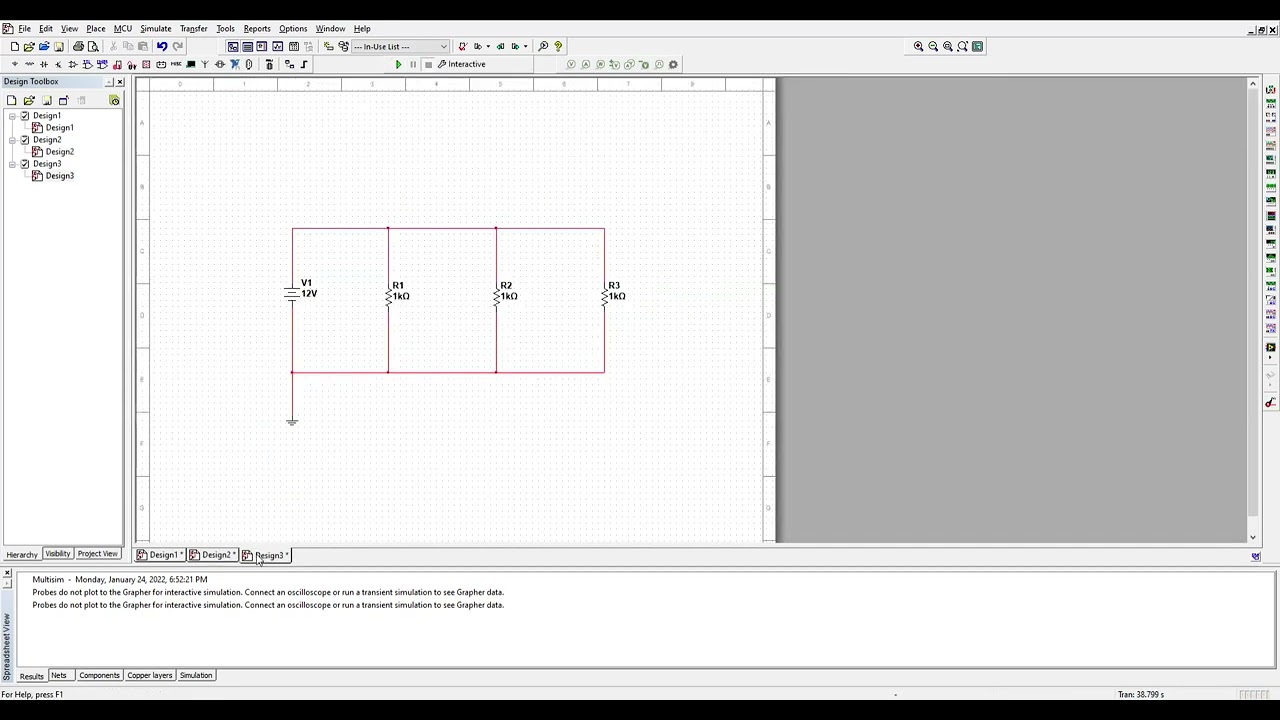Open the Simulation spreadsheet tab

(196, 675)
